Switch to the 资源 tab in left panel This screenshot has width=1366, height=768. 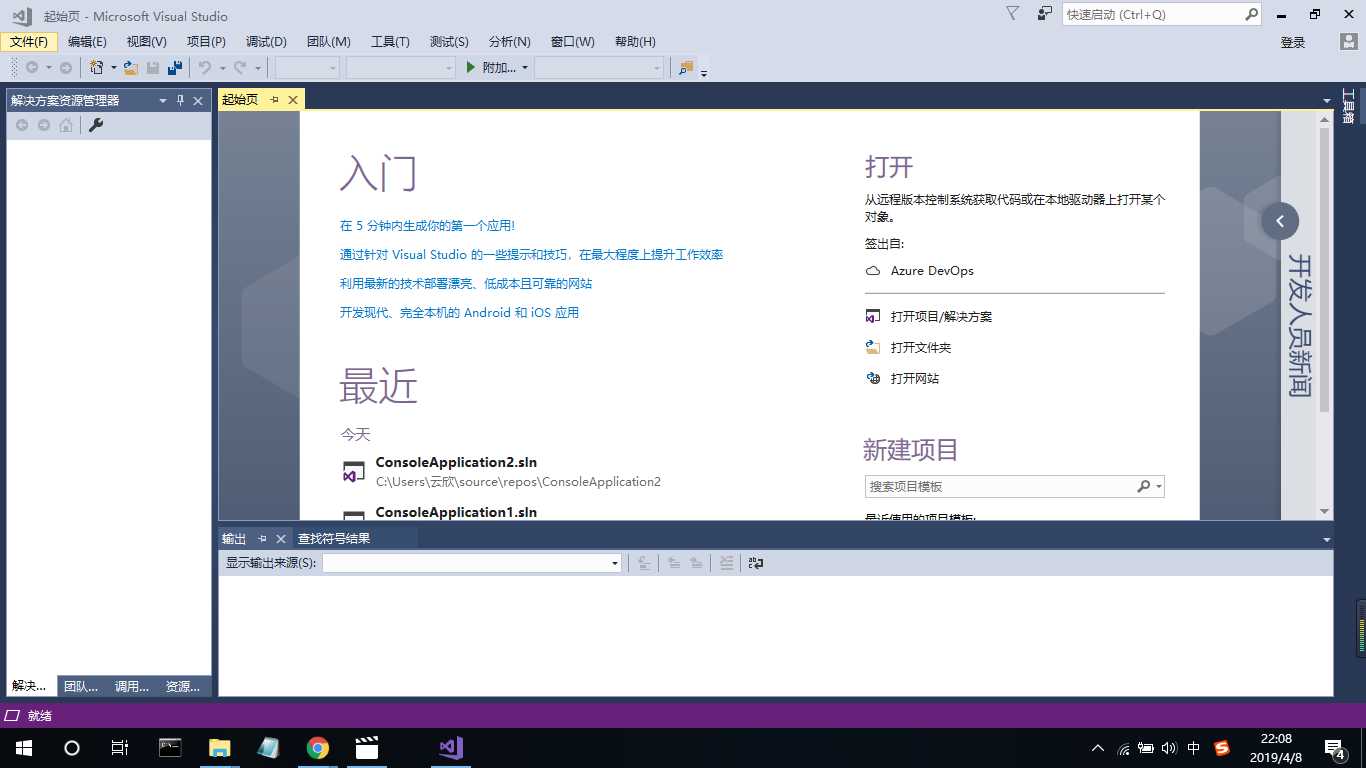click(183, 686)
